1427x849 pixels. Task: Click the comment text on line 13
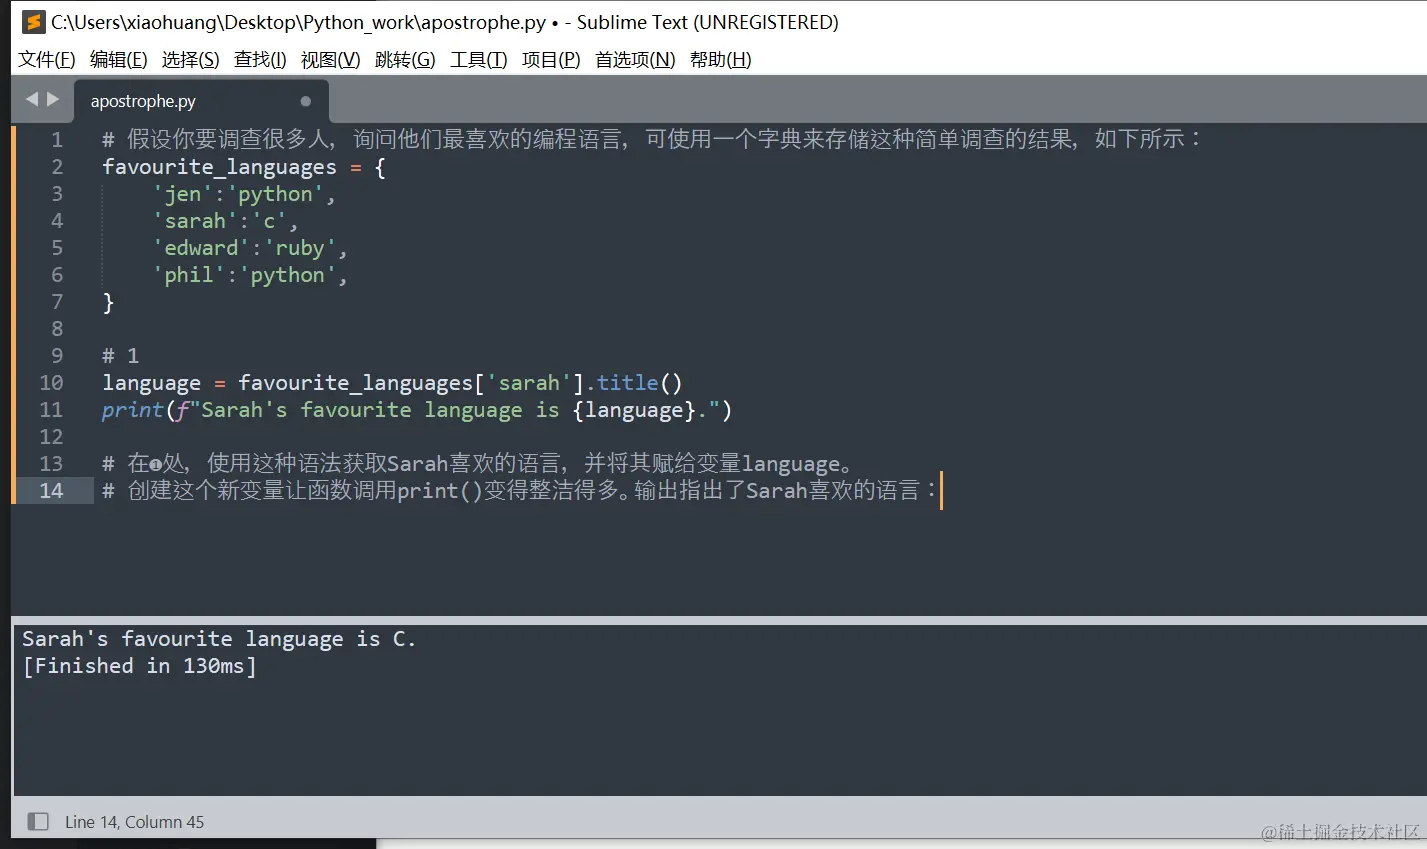click(478, 463)
